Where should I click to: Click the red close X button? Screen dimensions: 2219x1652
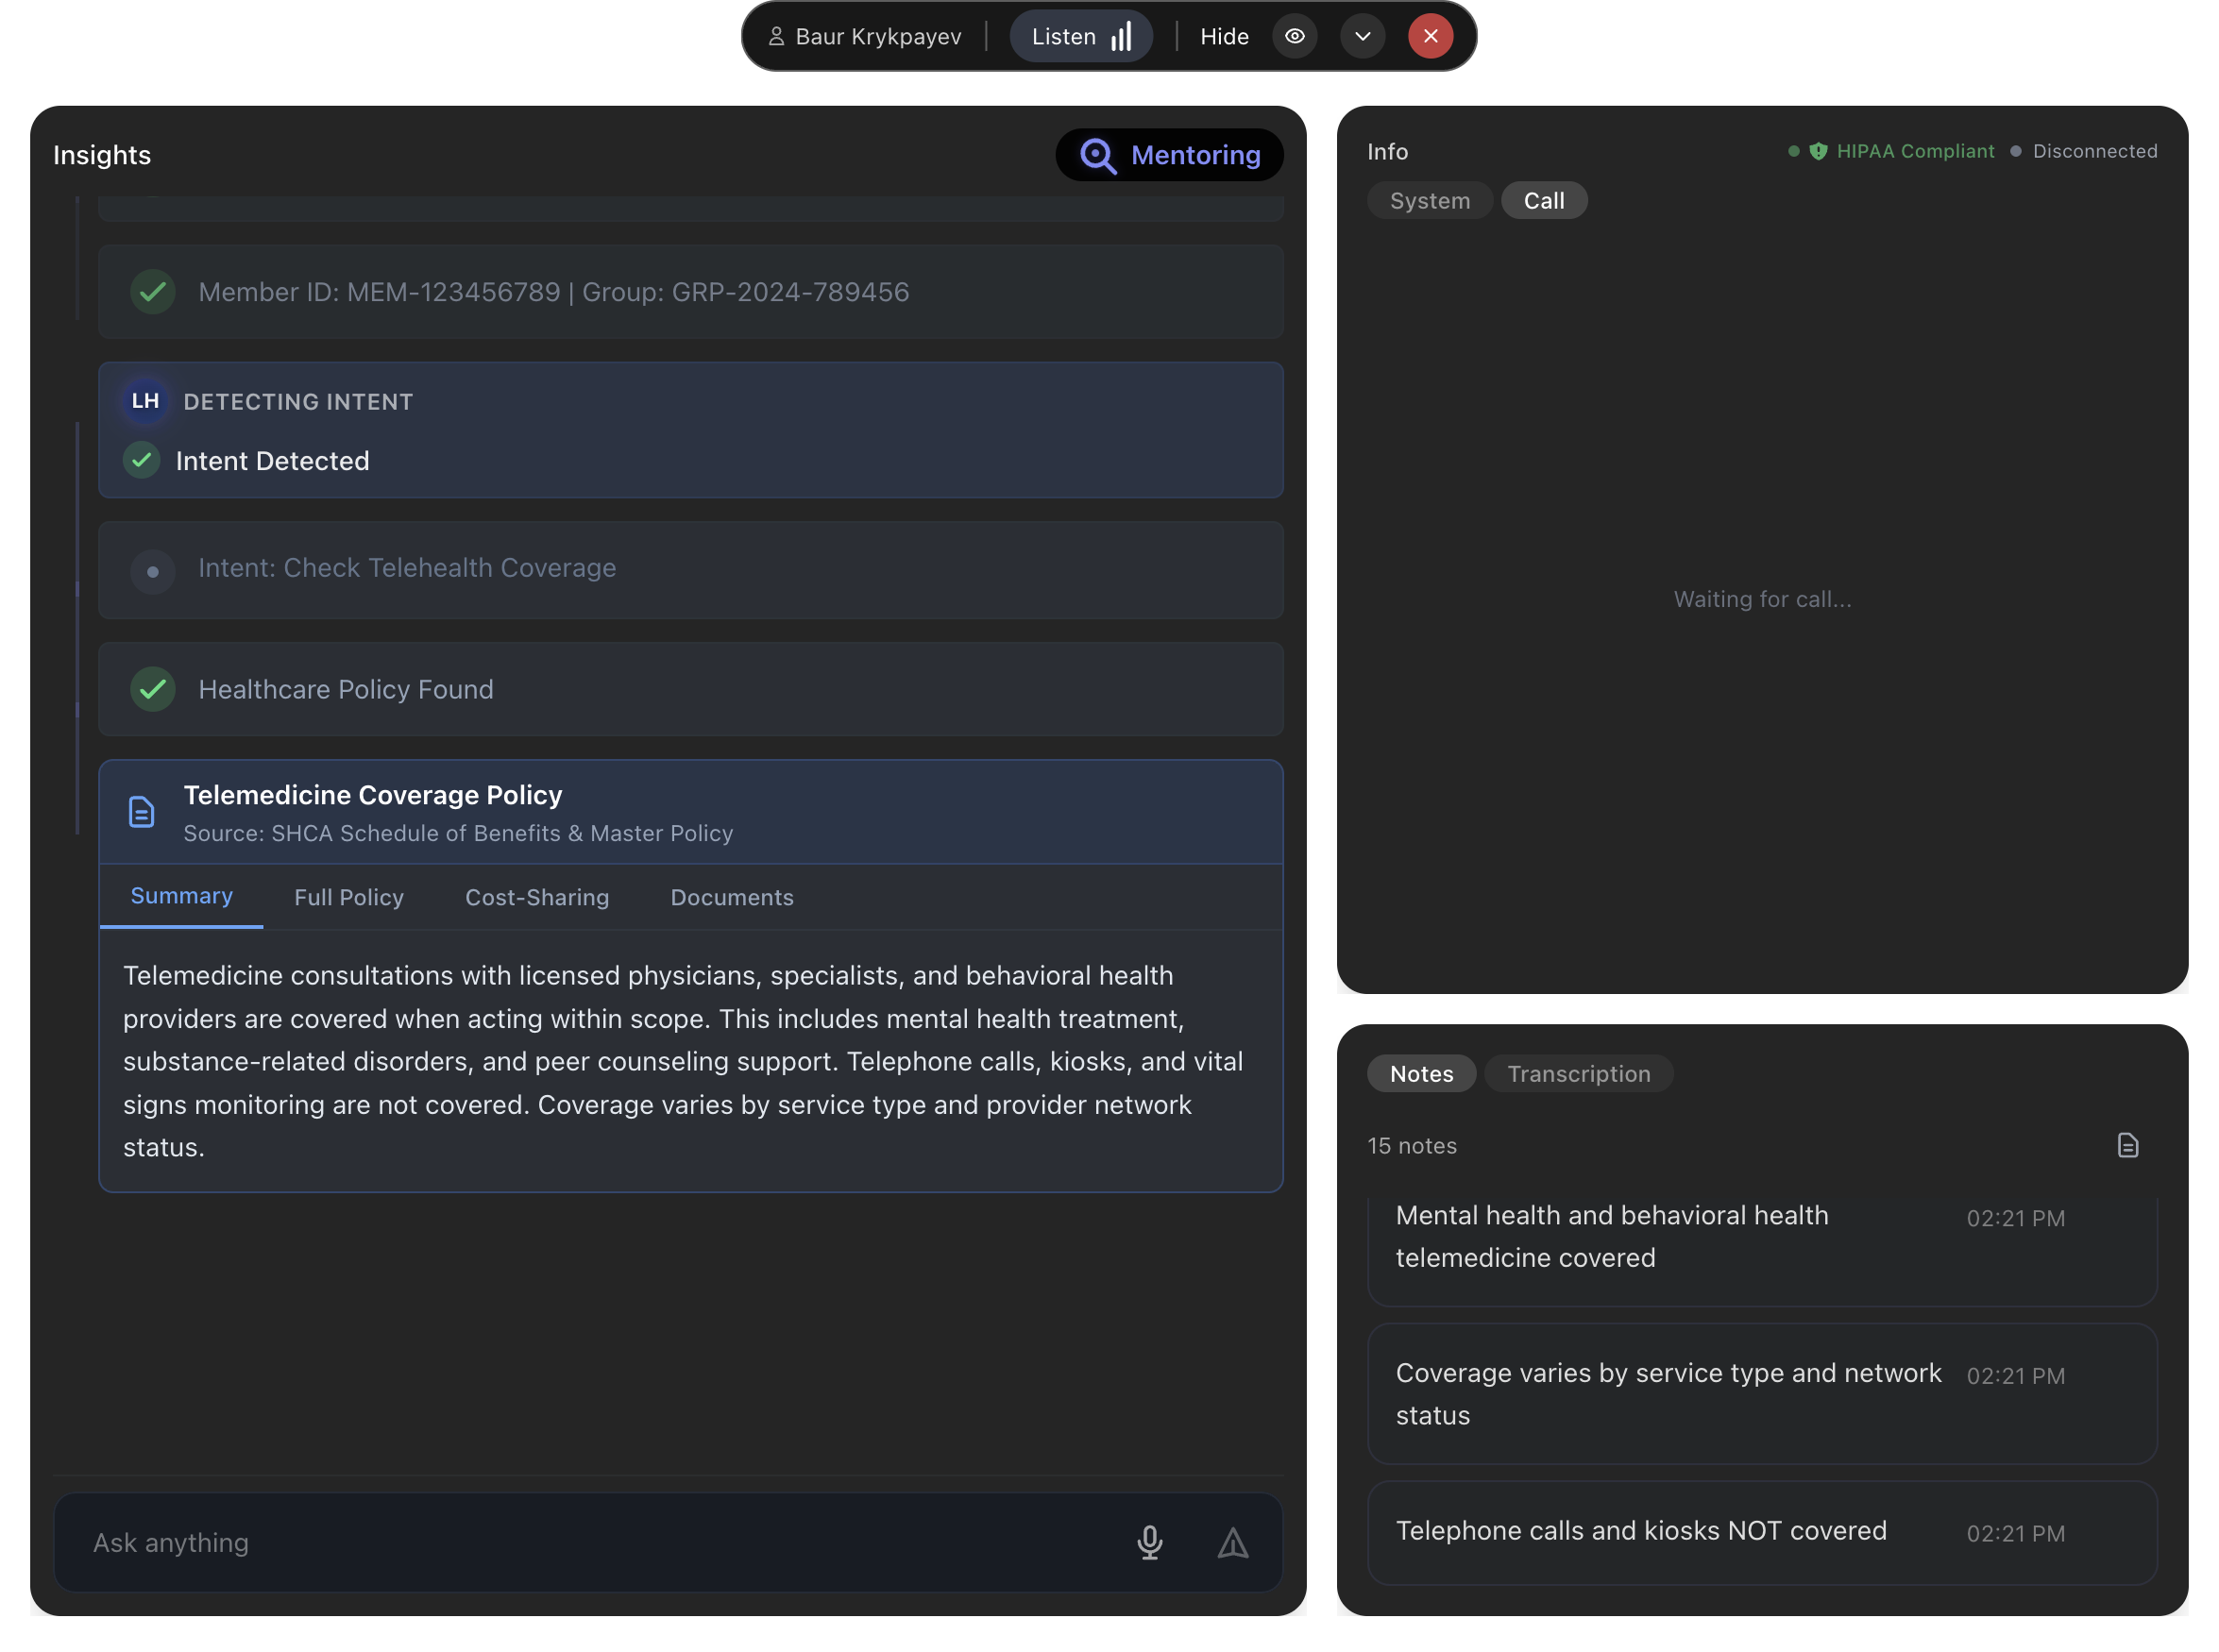(1430, 36)
